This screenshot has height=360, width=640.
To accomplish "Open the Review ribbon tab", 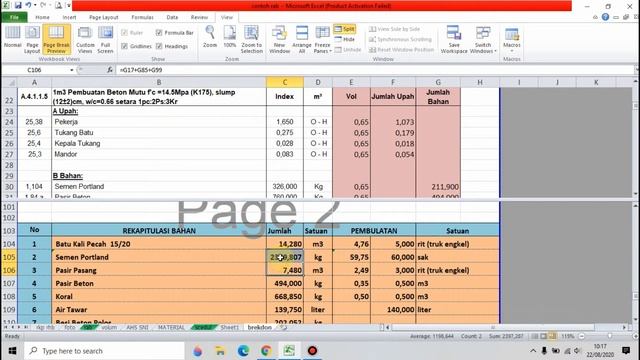I will coord(199,17).
